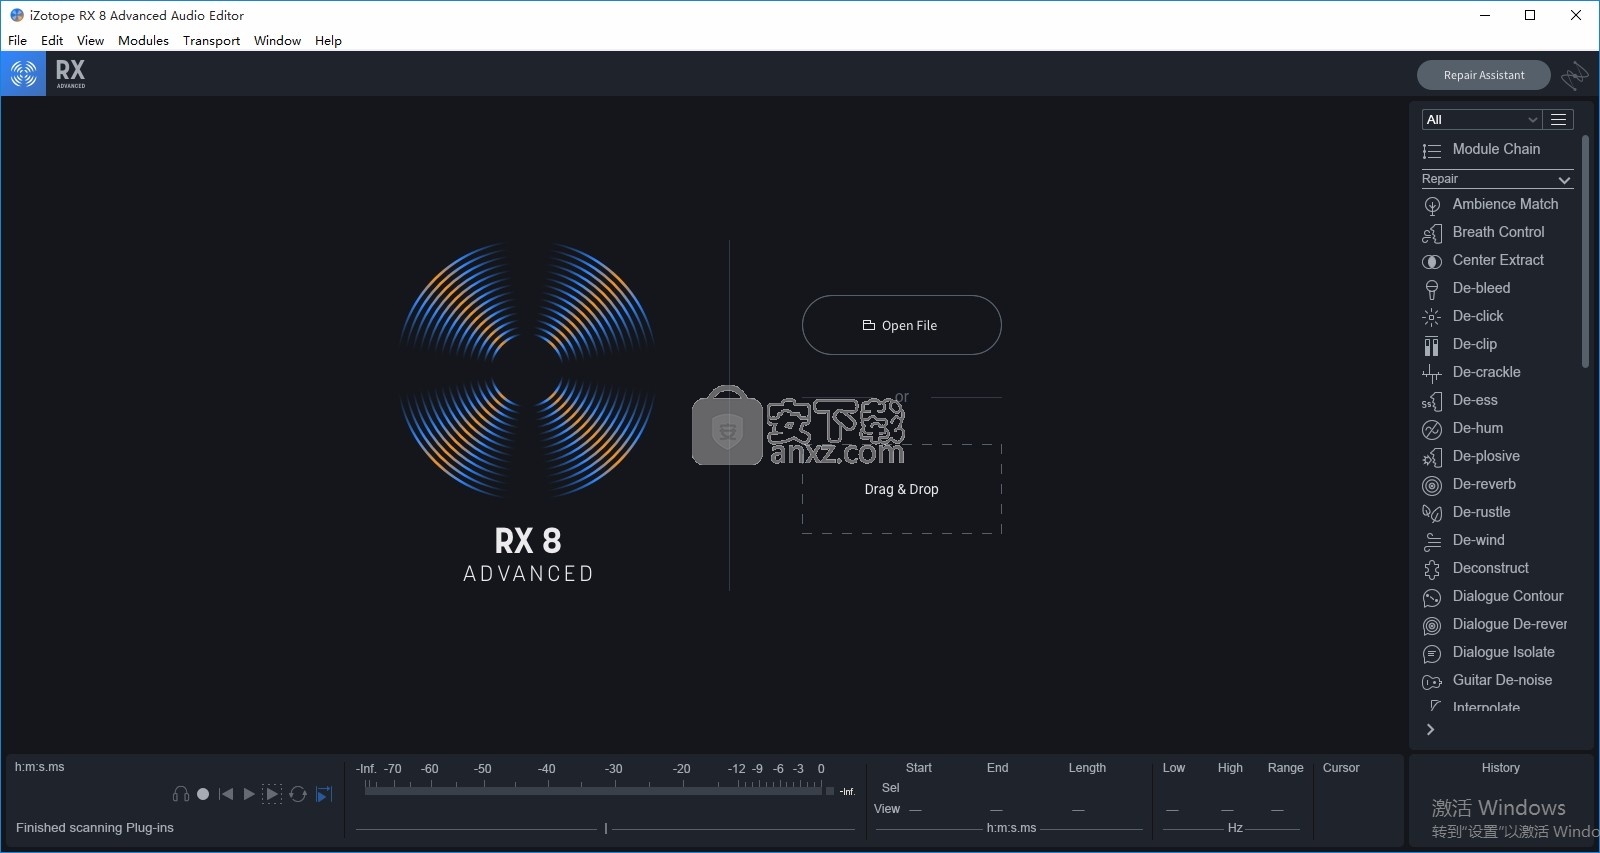Image resolution: width=1600 pixels, height=853 pixels.
Task: Click the Sel start value field
Action: 918,788
